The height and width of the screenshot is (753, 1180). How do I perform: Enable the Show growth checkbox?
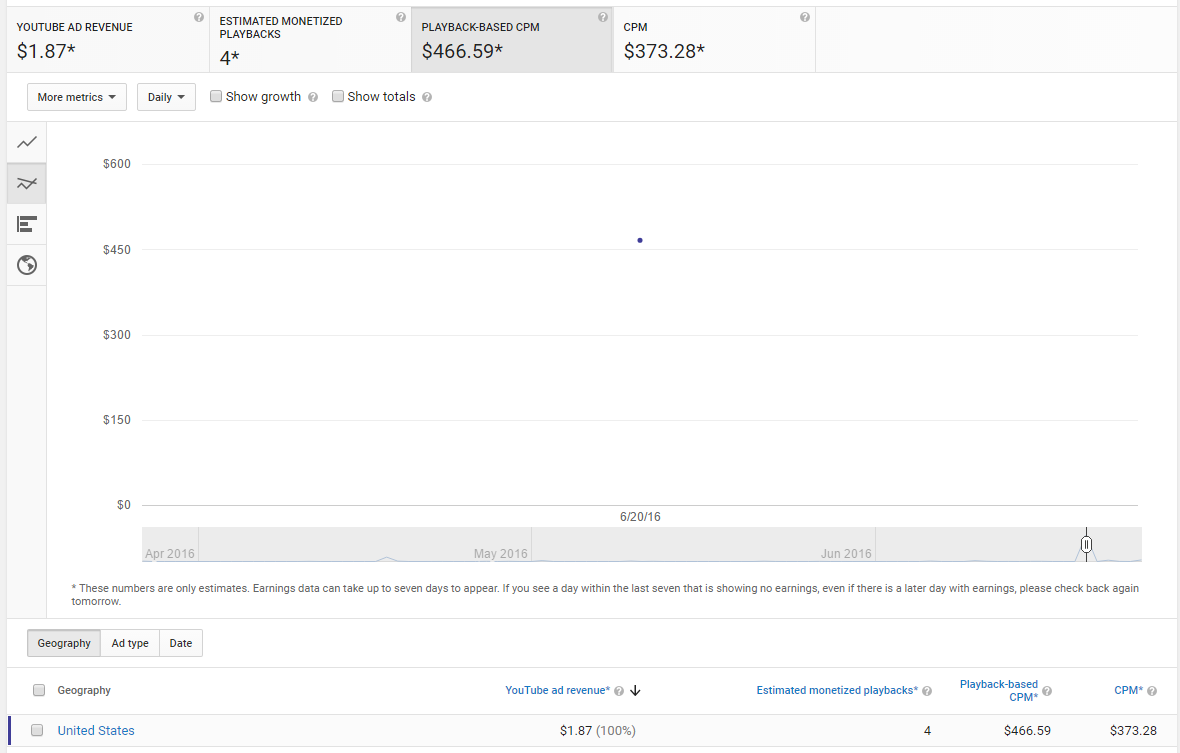(x=216, y=97)
